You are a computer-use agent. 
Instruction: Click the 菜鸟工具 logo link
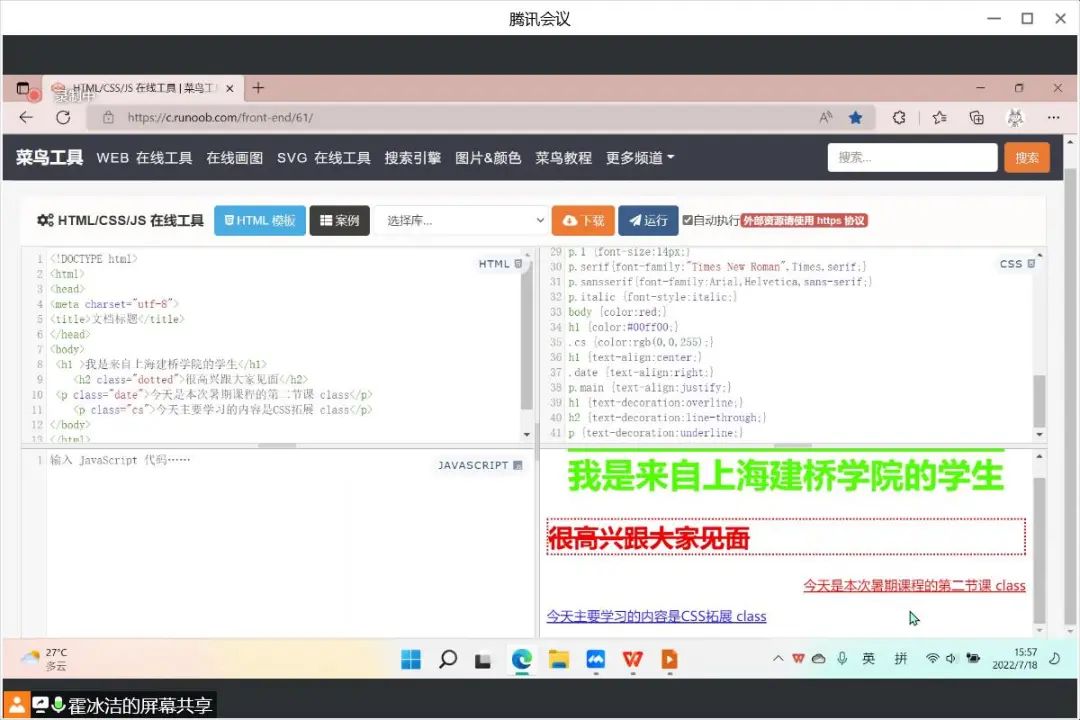(x=50, y=158)
